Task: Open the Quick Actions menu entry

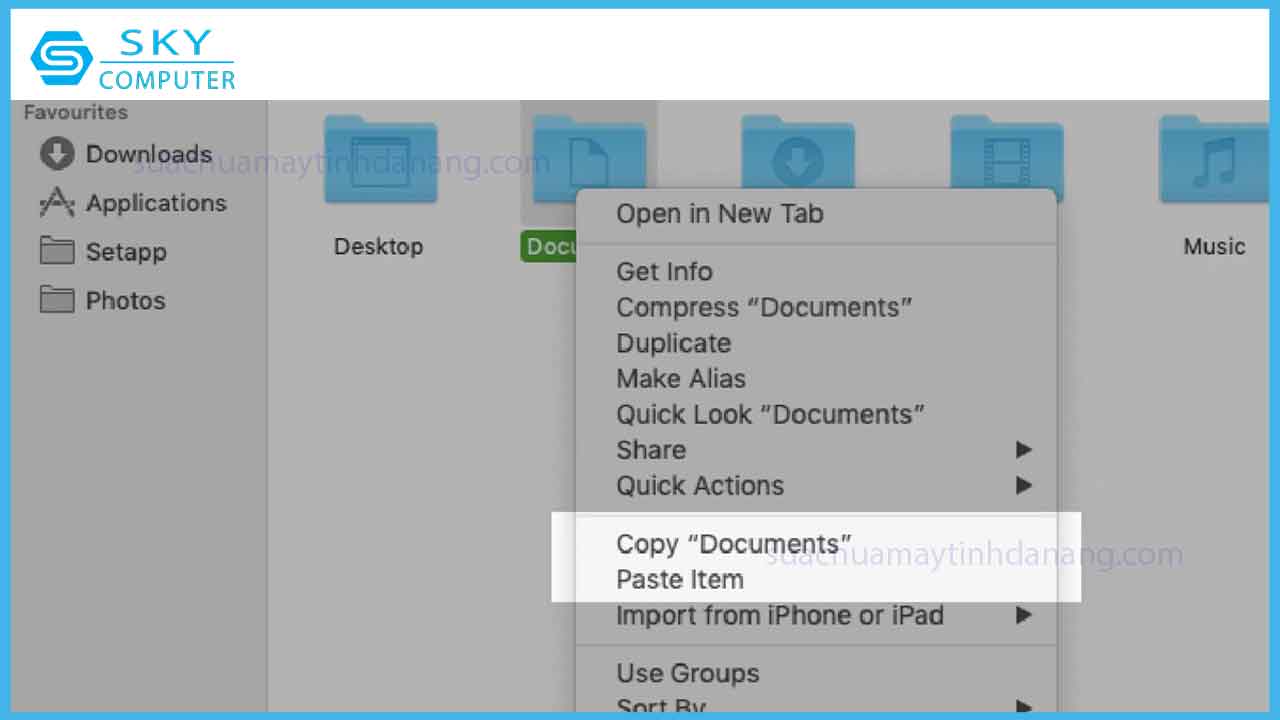Action: pyautogui.click(x=816, y=486)
